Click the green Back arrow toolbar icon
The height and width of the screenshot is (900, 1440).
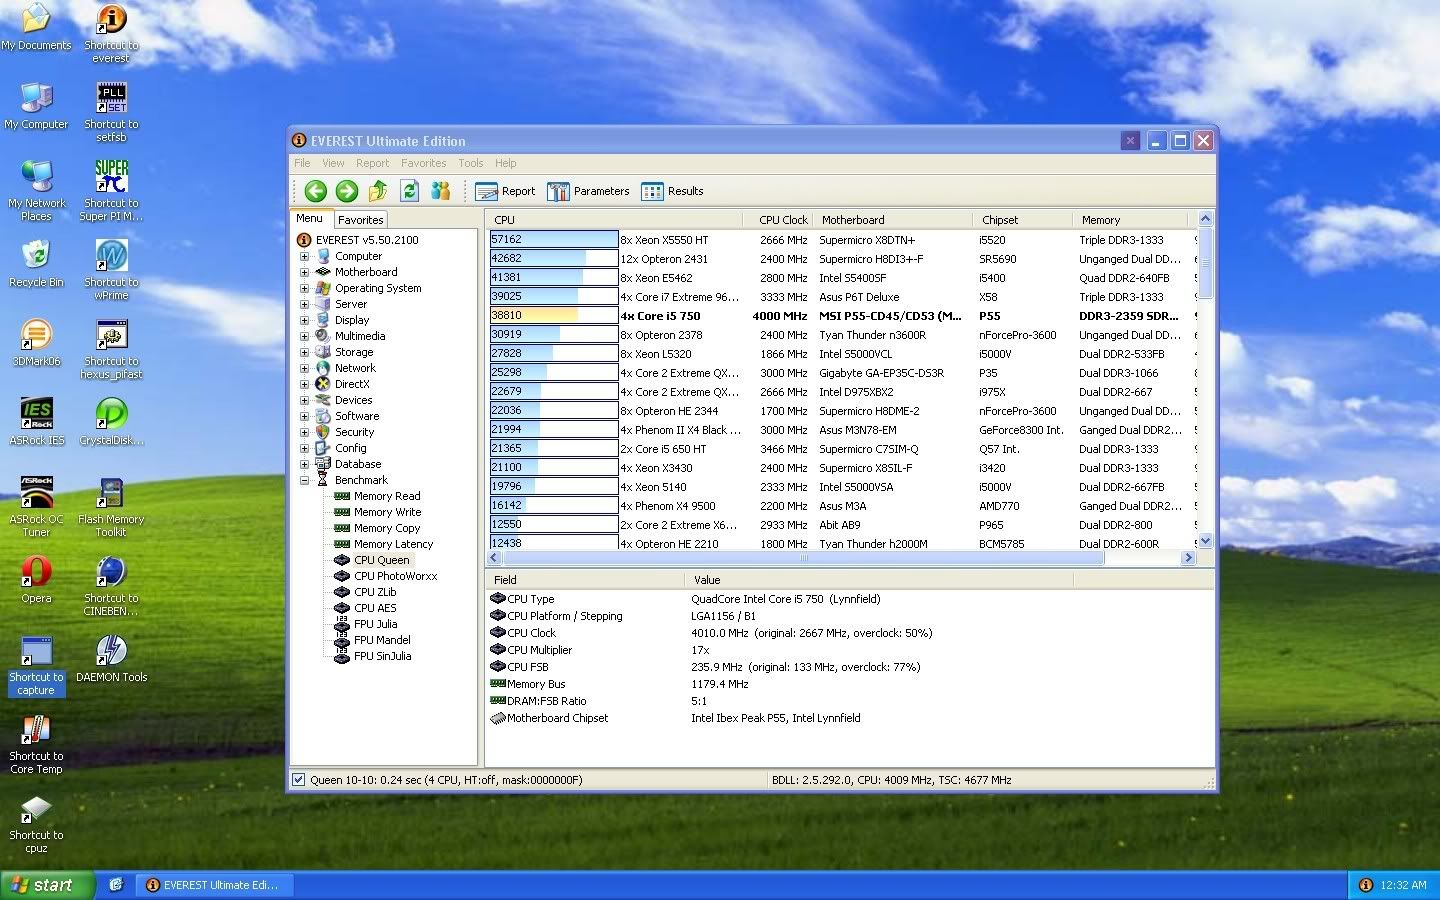click(x=316, y=191)
